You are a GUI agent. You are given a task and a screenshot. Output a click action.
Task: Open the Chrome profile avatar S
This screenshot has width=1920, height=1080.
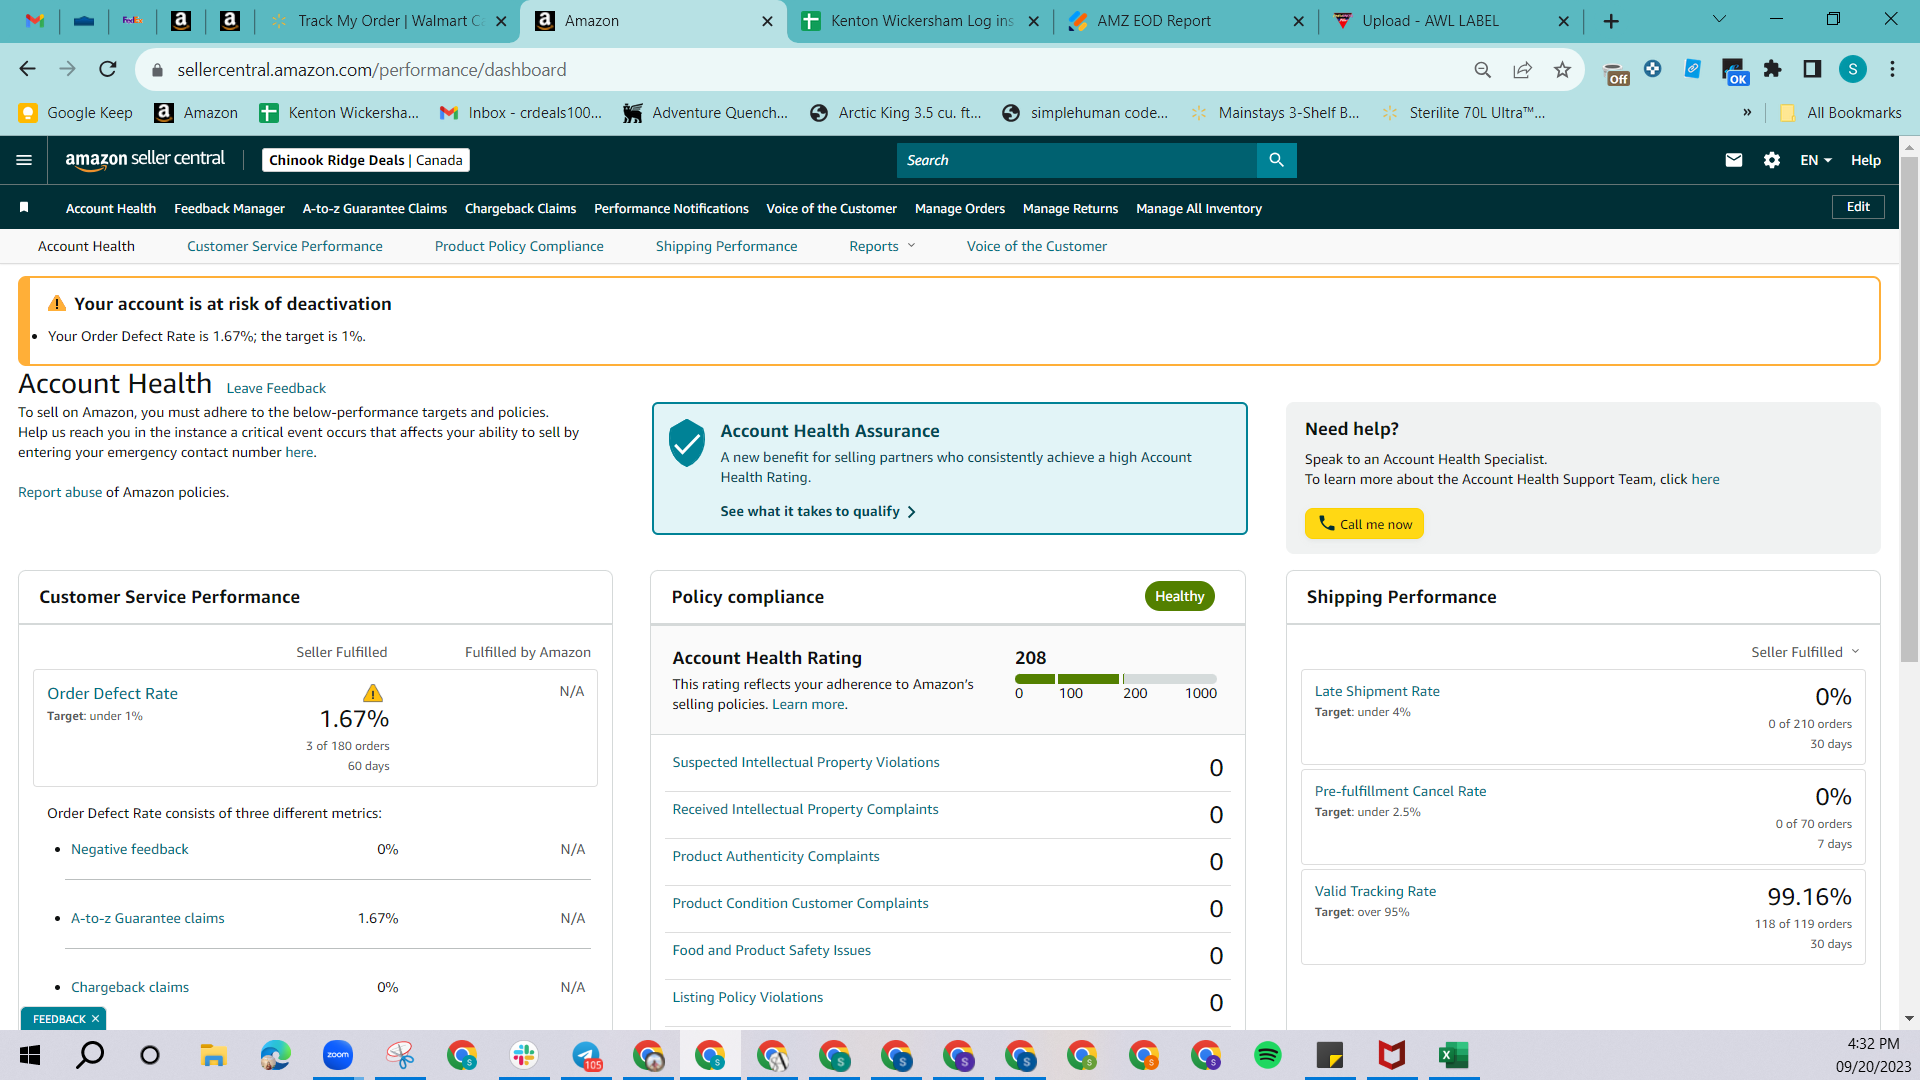[1853, 69]
